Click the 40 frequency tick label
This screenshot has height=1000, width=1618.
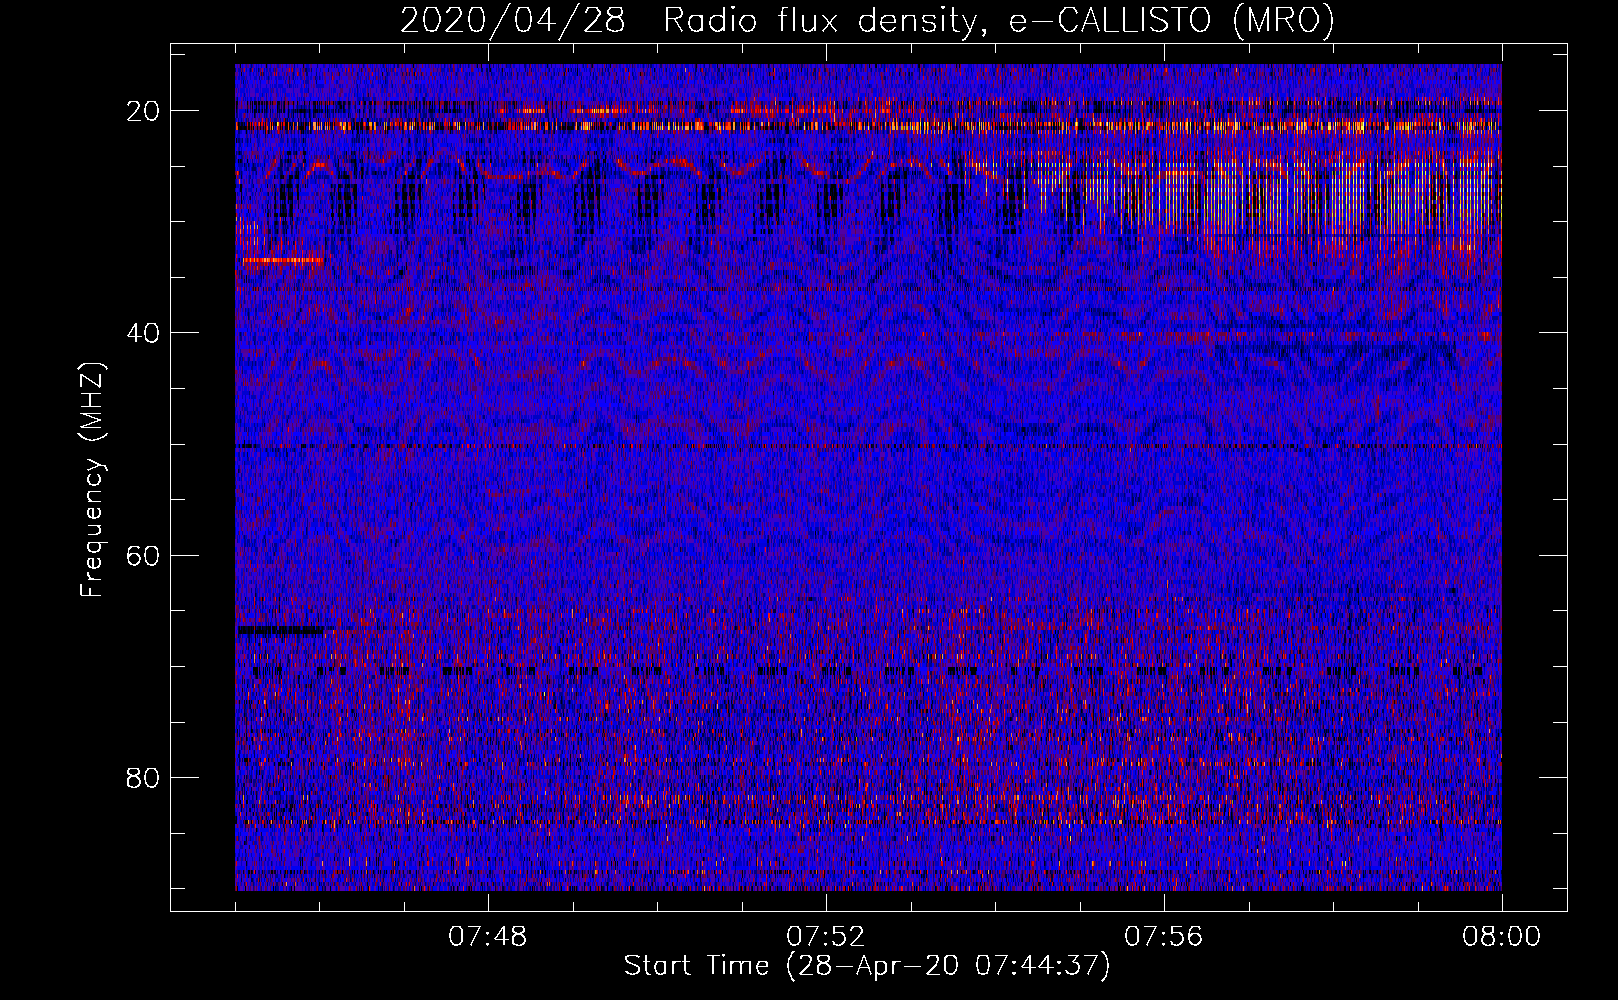pyautogui.click(x=143, y=333)
